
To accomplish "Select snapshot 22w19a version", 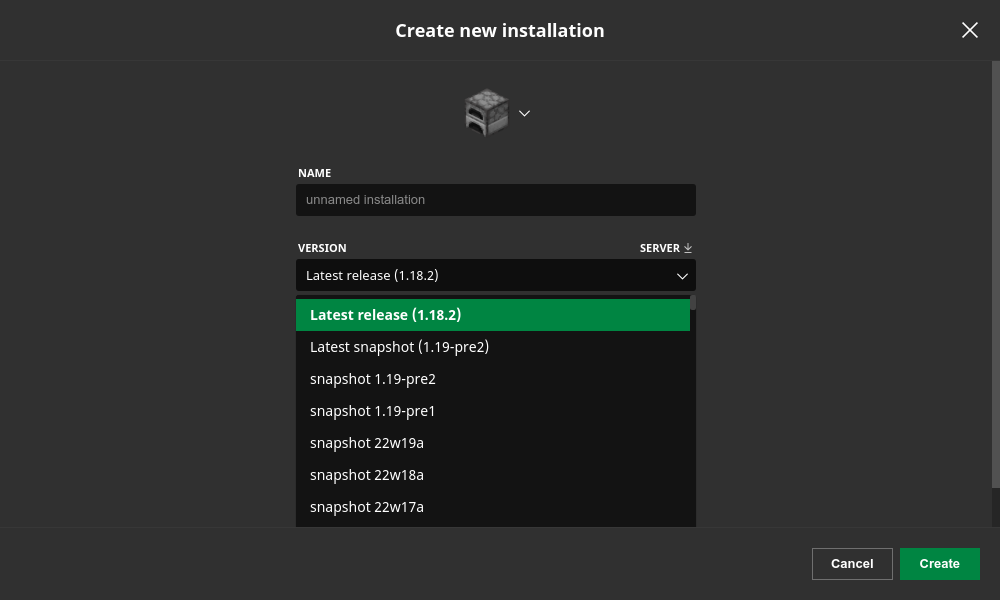I will tap(367, 443).
